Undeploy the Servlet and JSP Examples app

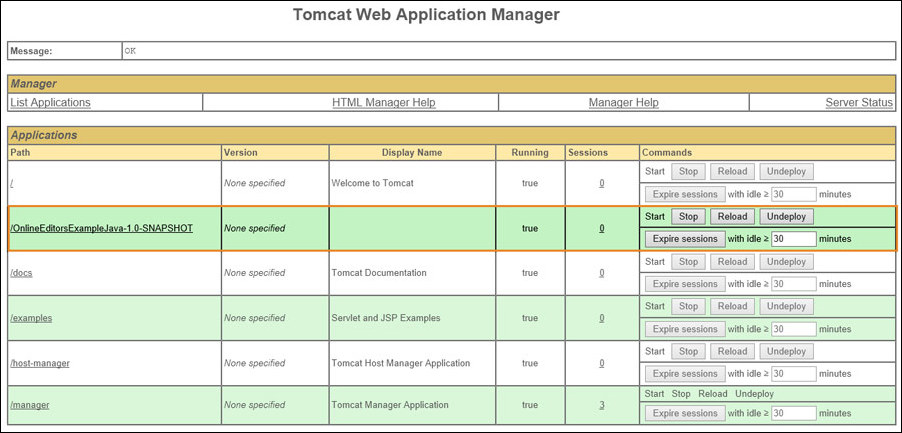pyautogui.click(x=786, y=306)
